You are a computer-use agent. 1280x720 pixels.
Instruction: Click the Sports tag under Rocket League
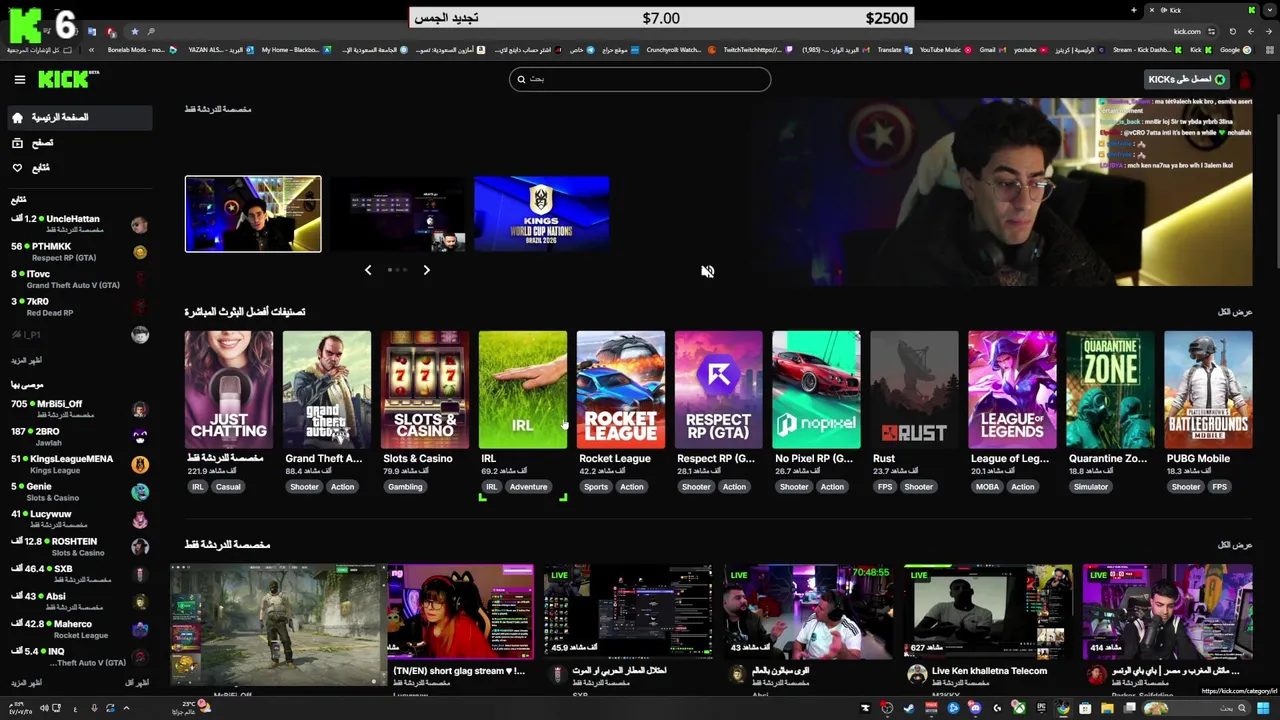596,487
